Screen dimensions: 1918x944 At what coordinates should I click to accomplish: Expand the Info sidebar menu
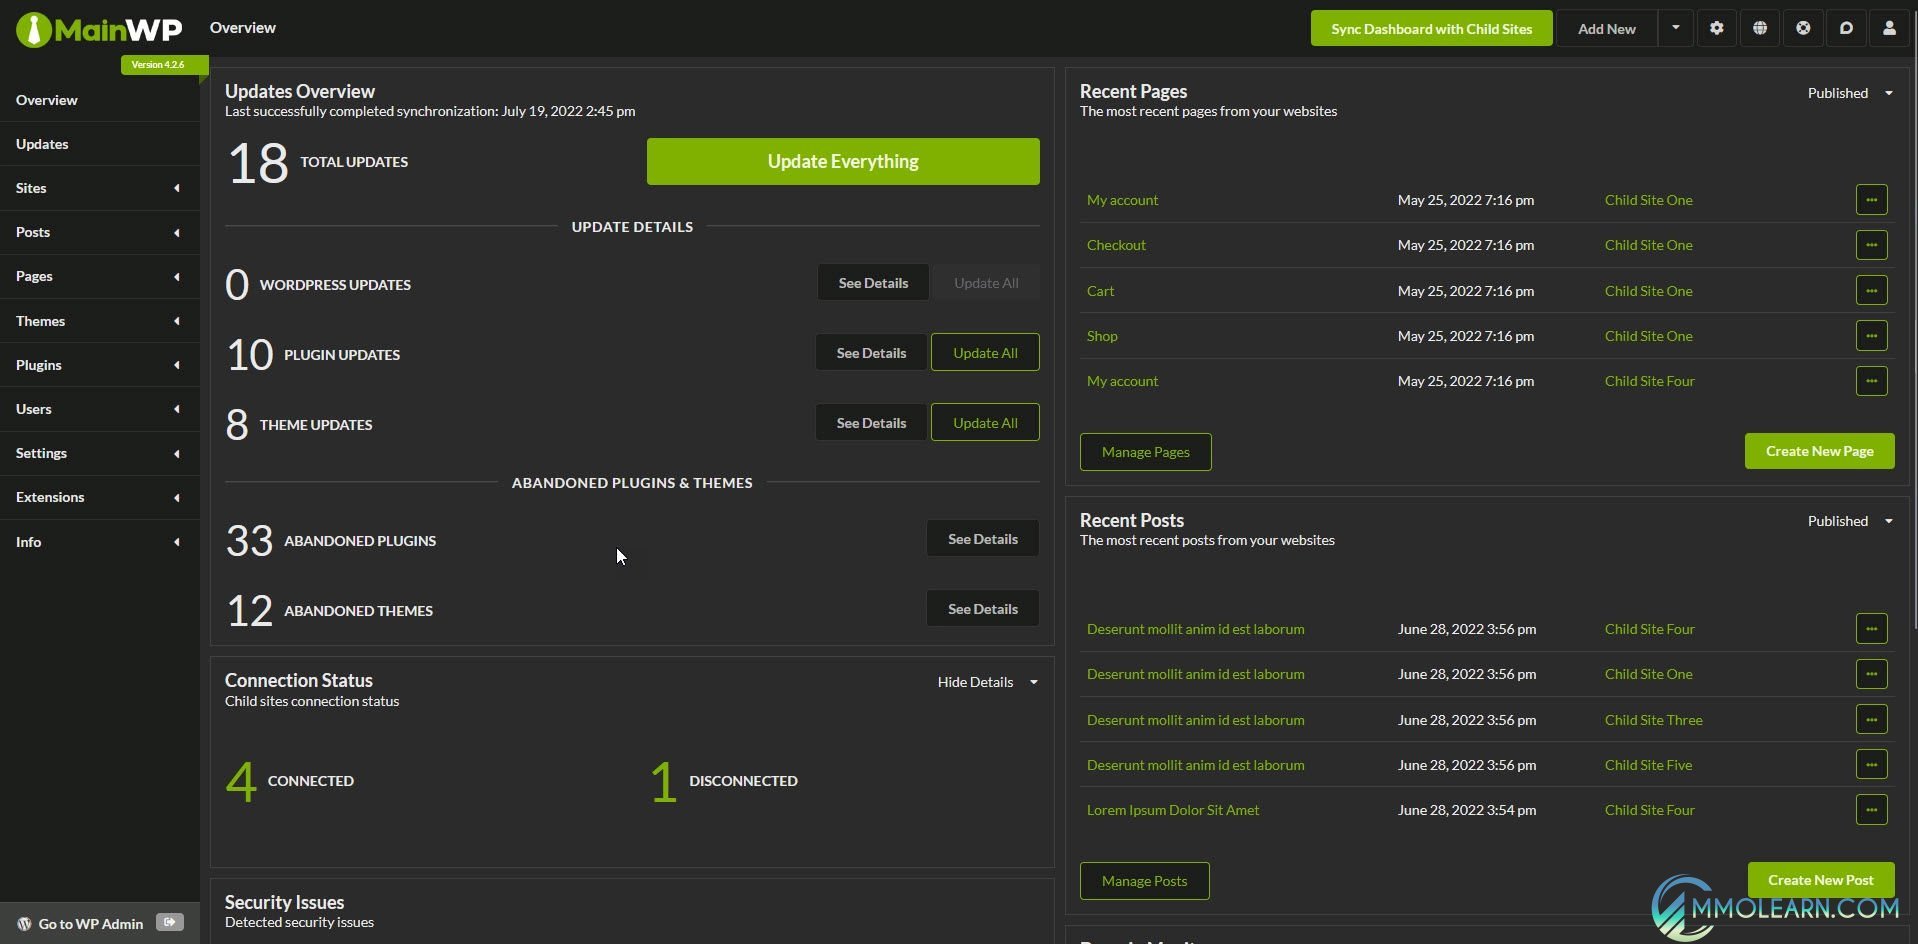click(99, 542)
